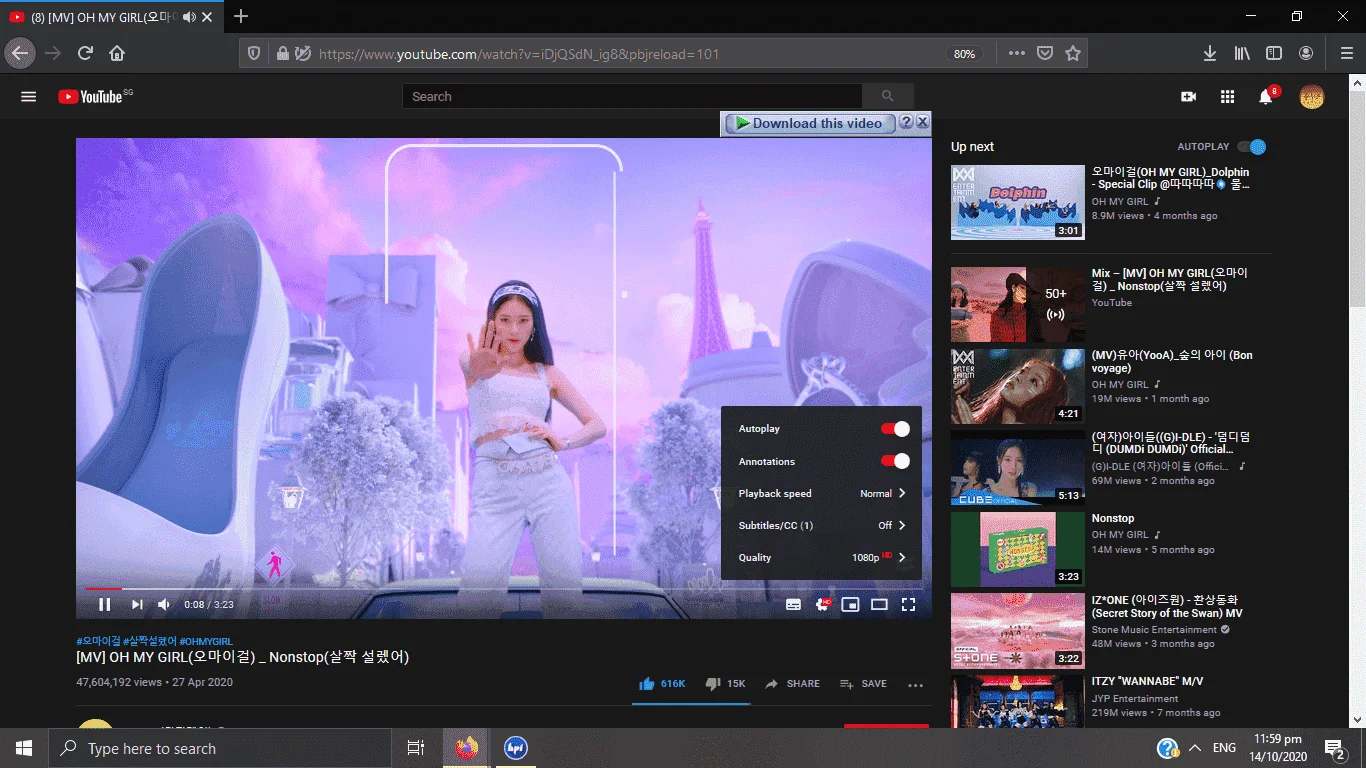Show hidden system tray icons

click(x=1194, y=748)
